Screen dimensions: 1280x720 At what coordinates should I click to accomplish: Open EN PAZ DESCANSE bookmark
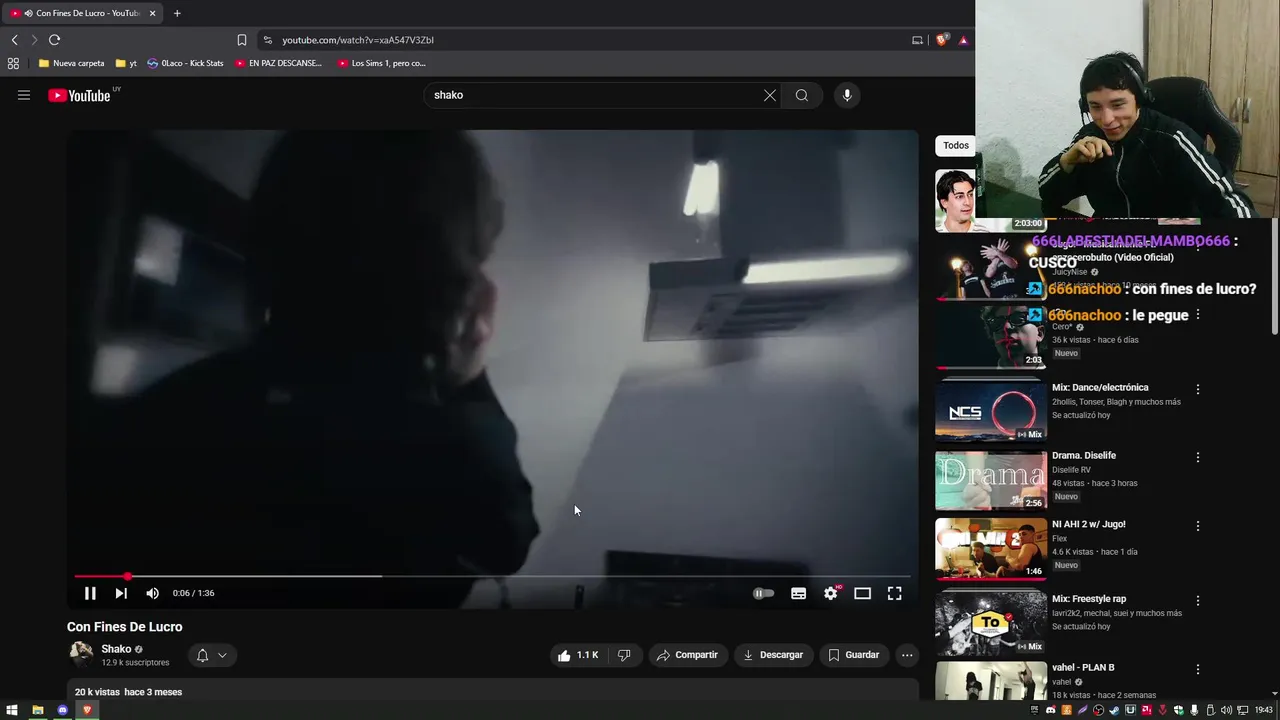[279, 63]
